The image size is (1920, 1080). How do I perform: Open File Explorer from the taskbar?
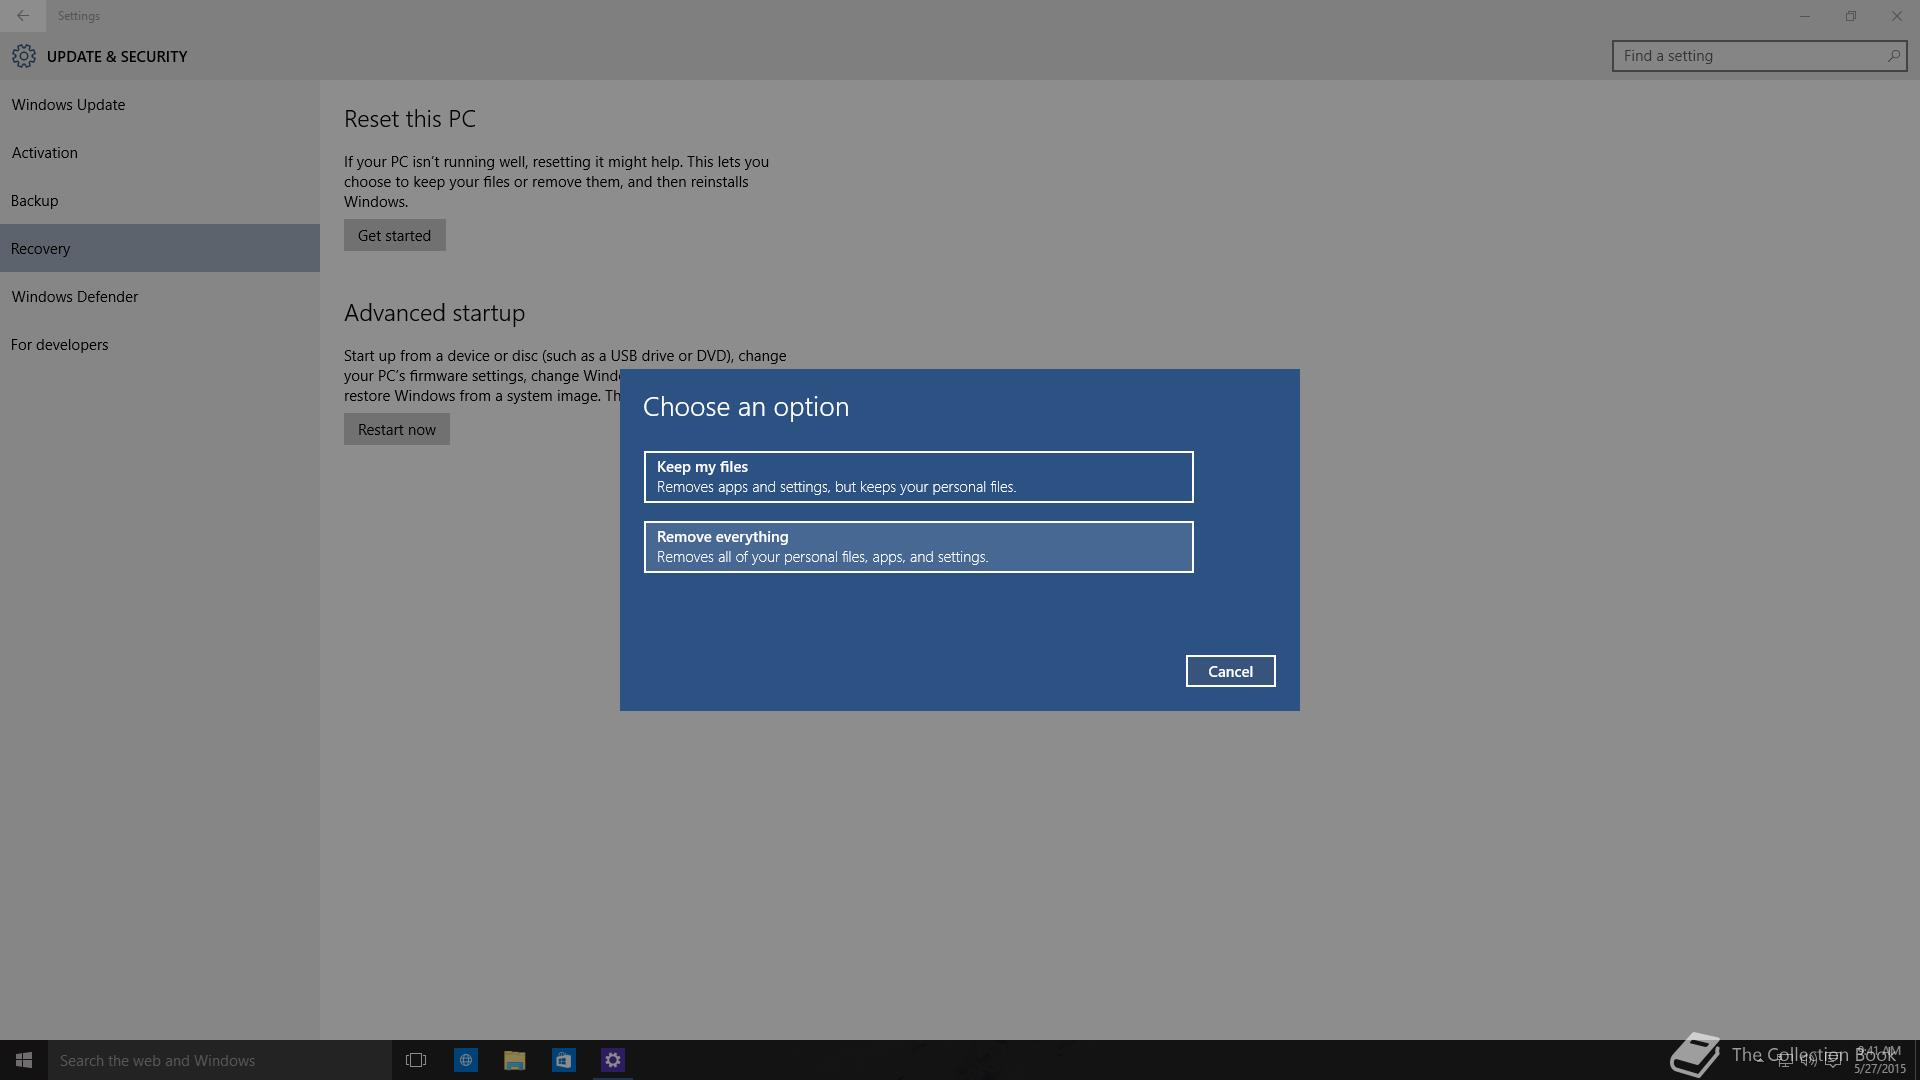pyautogui.click(x=514, y=1060)
